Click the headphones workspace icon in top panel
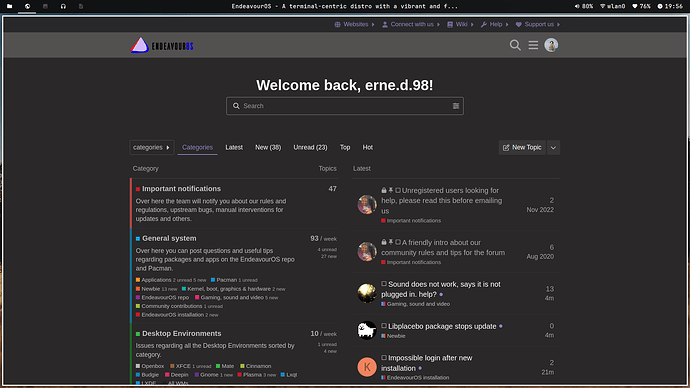 (63, 6)
